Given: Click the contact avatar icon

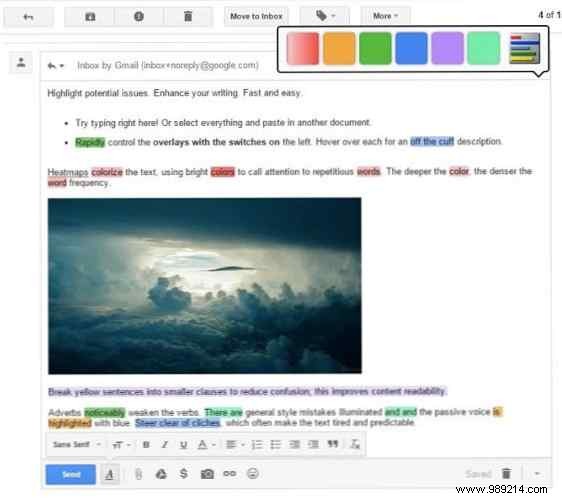Looking at the screenshot, I should coord(21,63).
